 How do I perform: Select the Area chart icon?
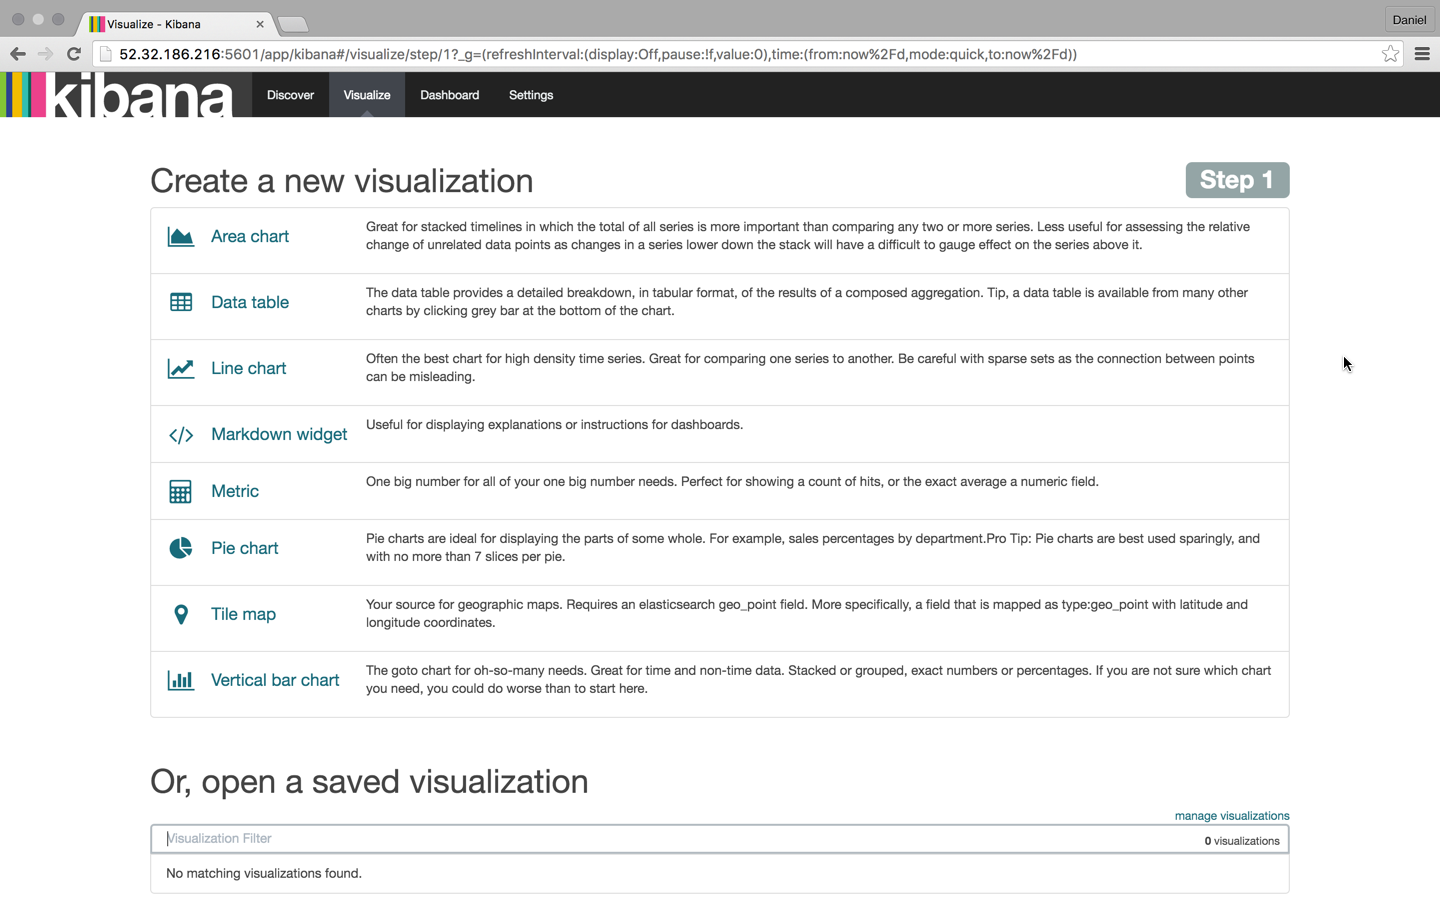pos(180,236)
